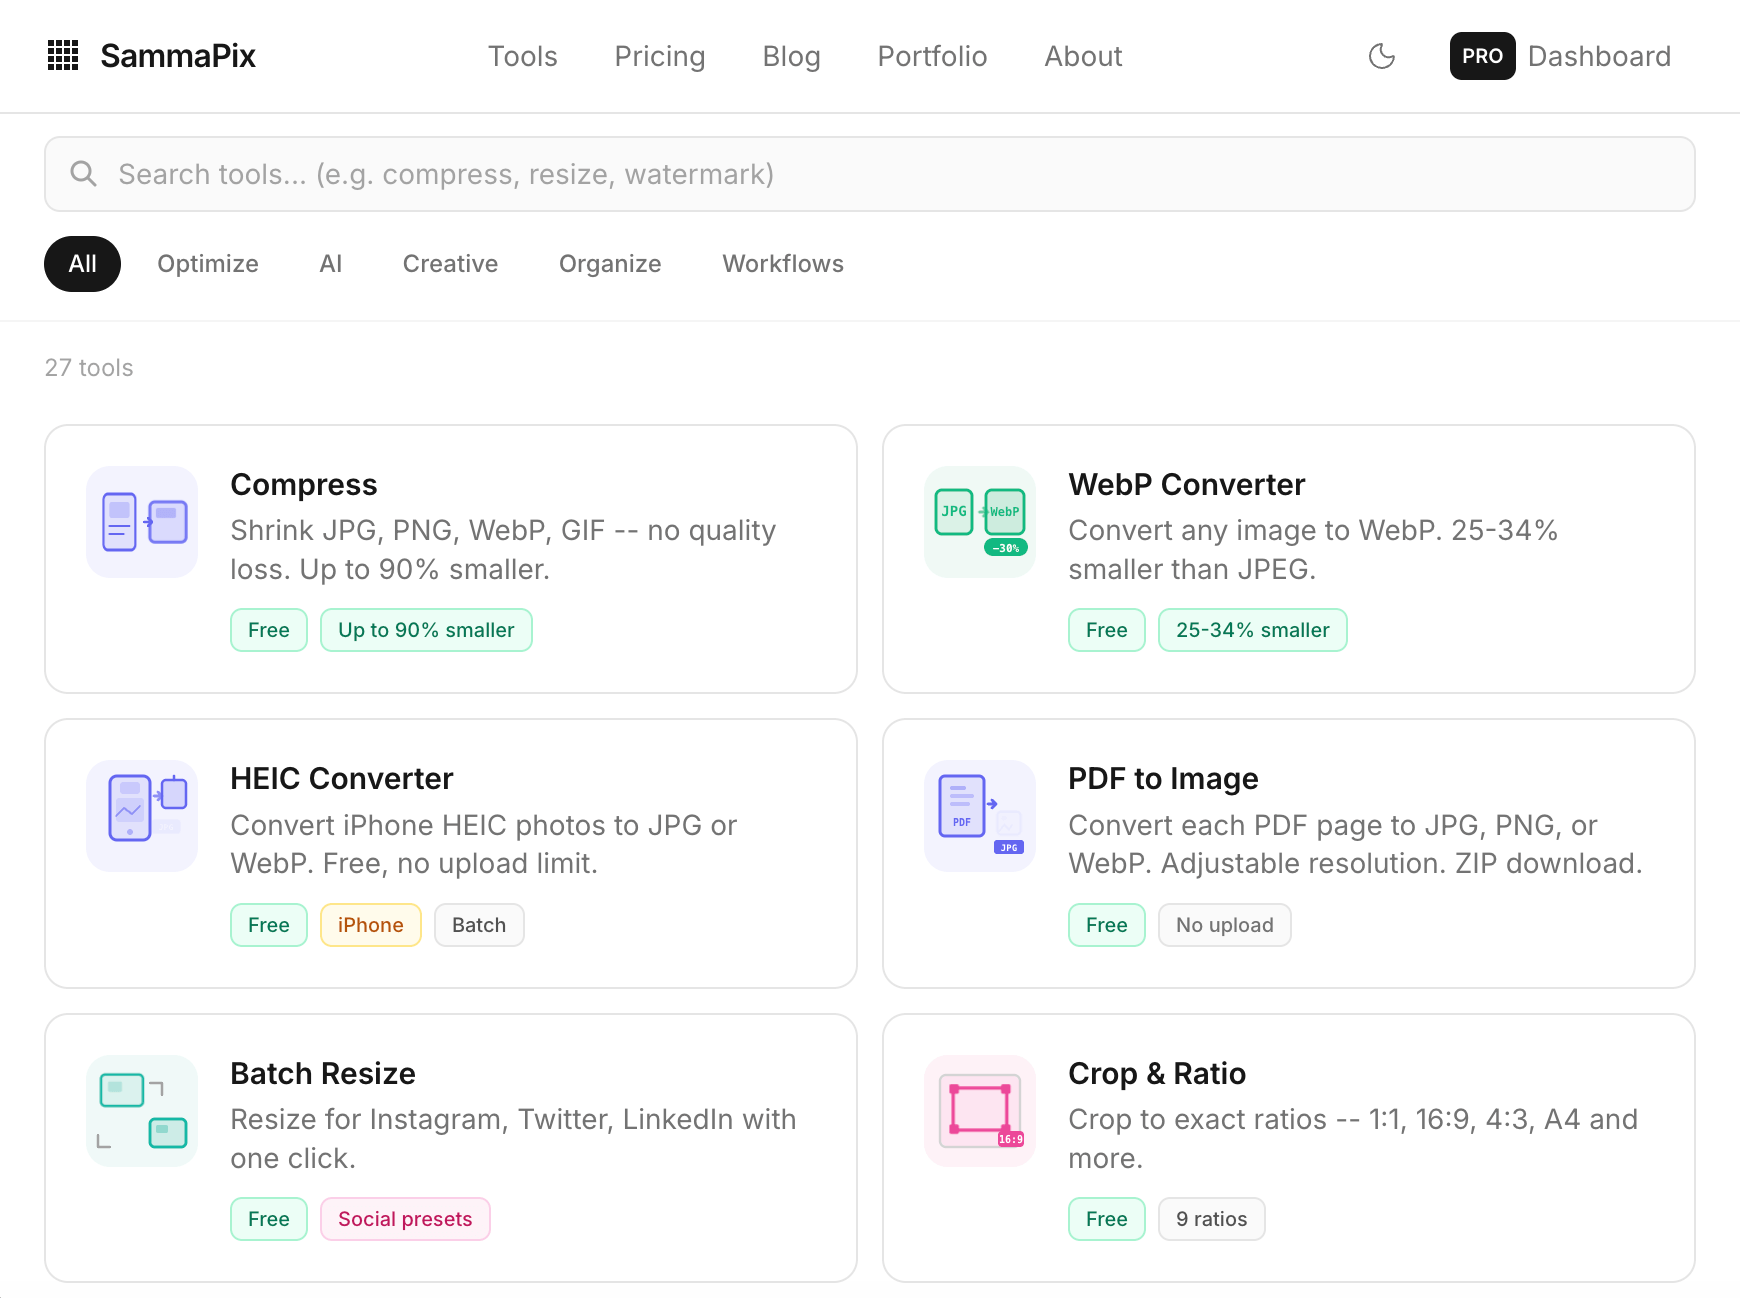The image size is (1740, 1298).
Task: Select the All filter pill
Action: (82, 264)
